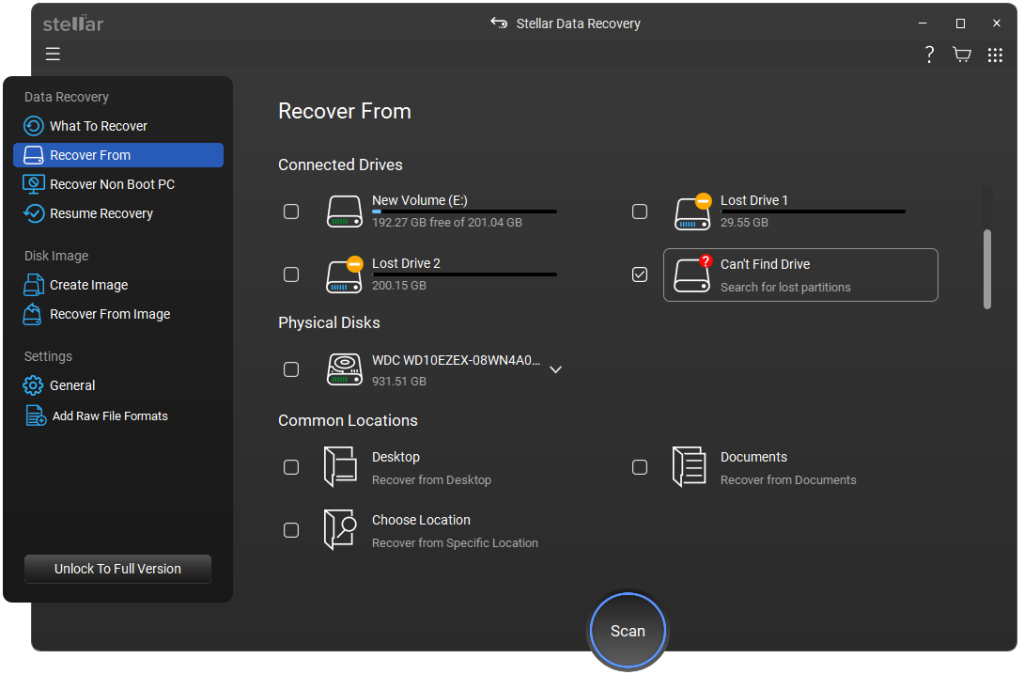Viewport: 1024px width, 674px height.
Task: Enable the Desktop location checkbox
Action: tap(291, 467)
